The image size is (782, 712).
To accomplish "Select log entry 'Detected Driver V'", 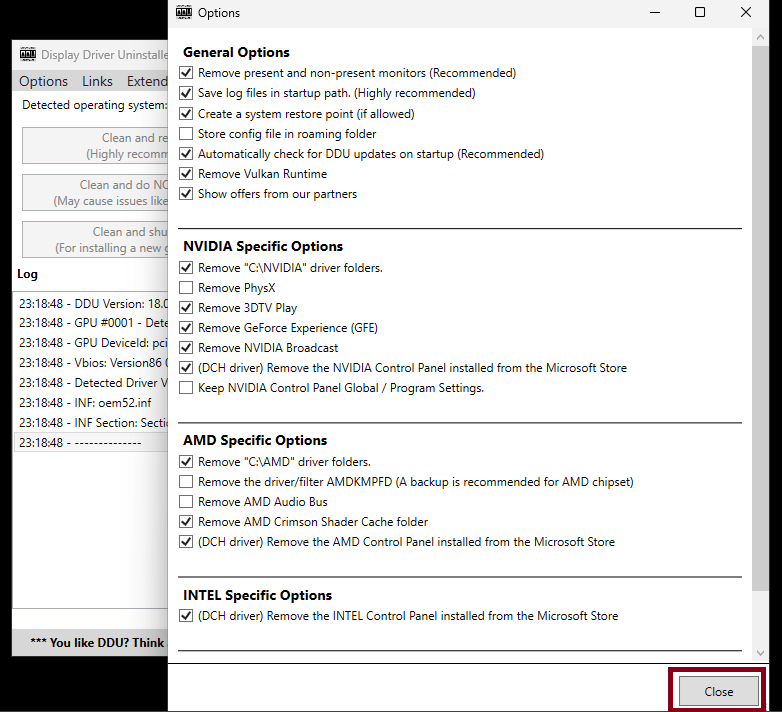I will pyautogui.click(x=91, y=382).
